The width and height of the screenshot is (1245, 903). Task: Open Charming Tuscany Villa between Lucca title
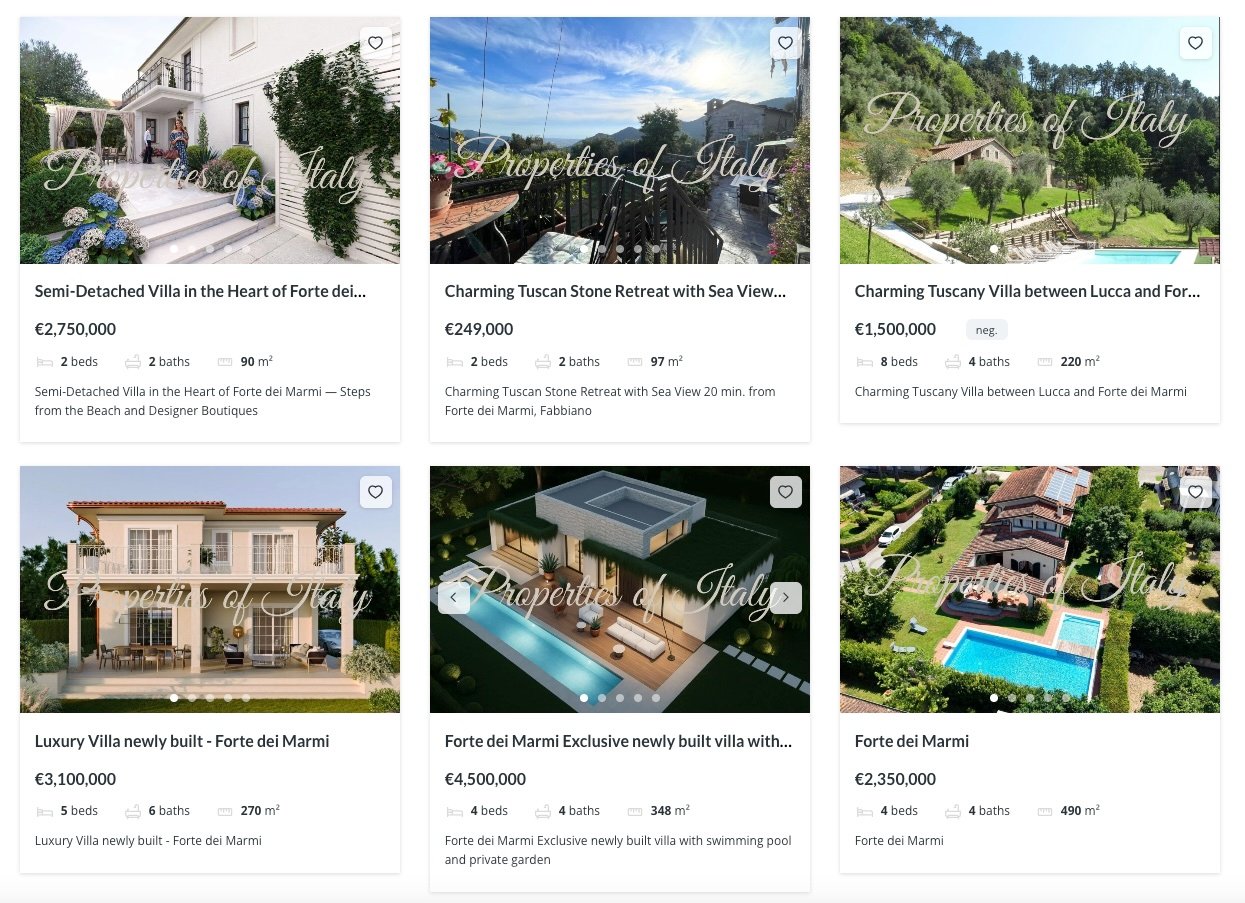click(x=1027, y=292)
